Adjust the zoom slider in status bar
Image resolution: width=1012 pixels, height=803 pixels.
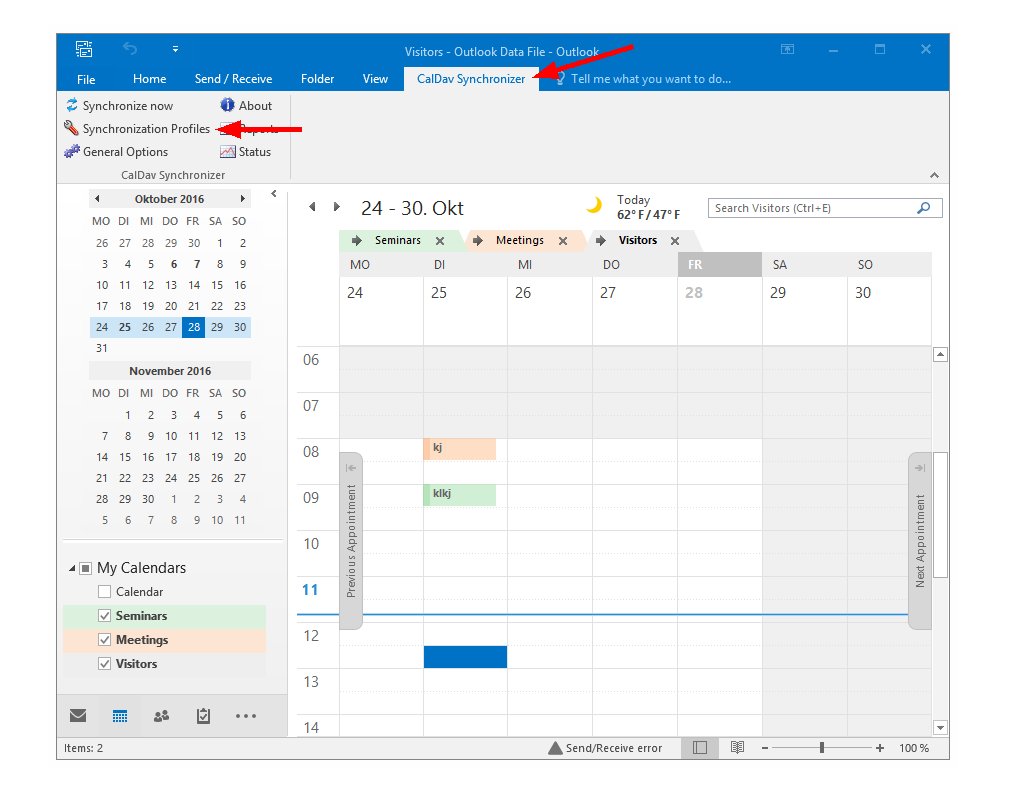[x=822, y=748]
